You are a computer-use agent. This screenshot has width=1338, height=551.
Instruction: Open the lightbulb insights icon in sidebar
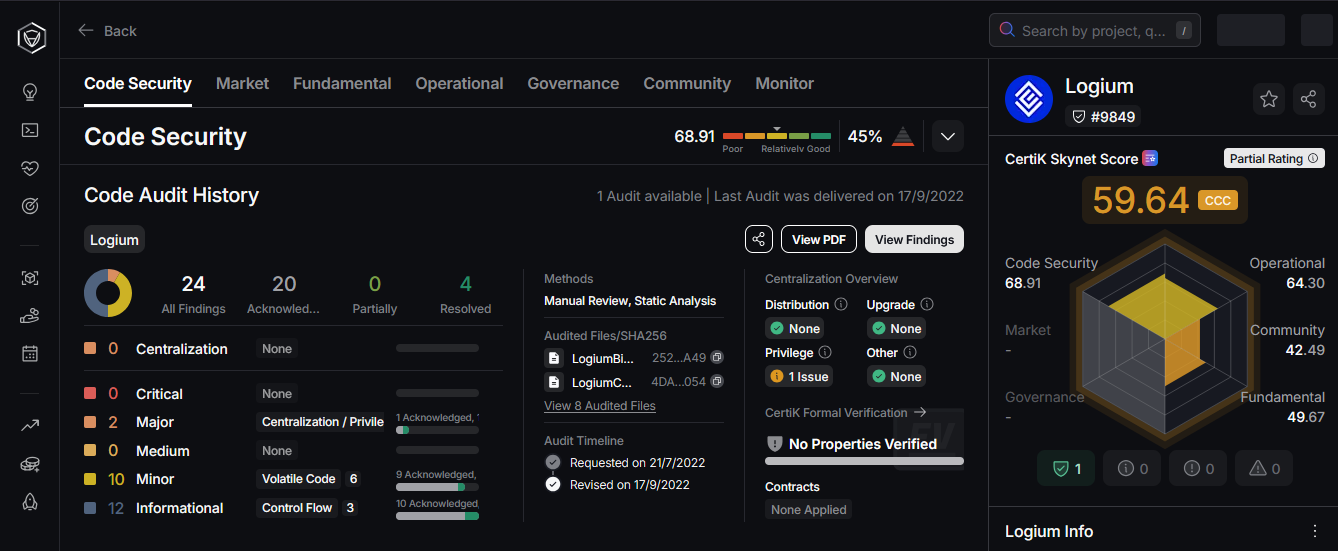coord(30,92)
